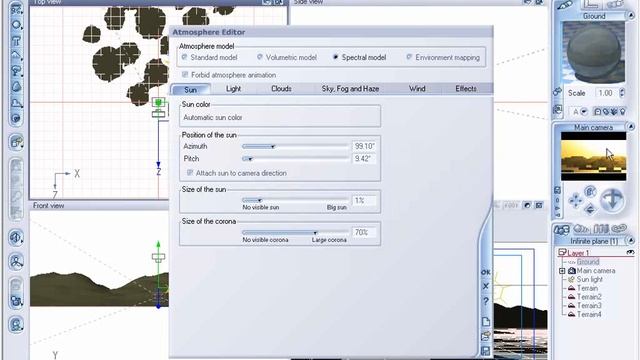The width and height of the screenshot is (640, 360).
Task: Select the rock creation tool
Action: click(x=16, y=87)
